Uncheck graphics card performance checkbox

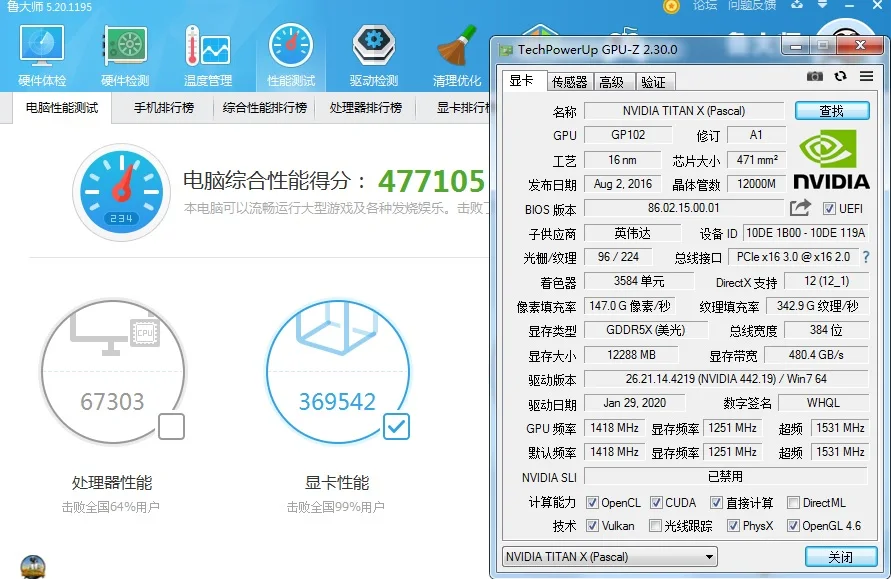396,427
